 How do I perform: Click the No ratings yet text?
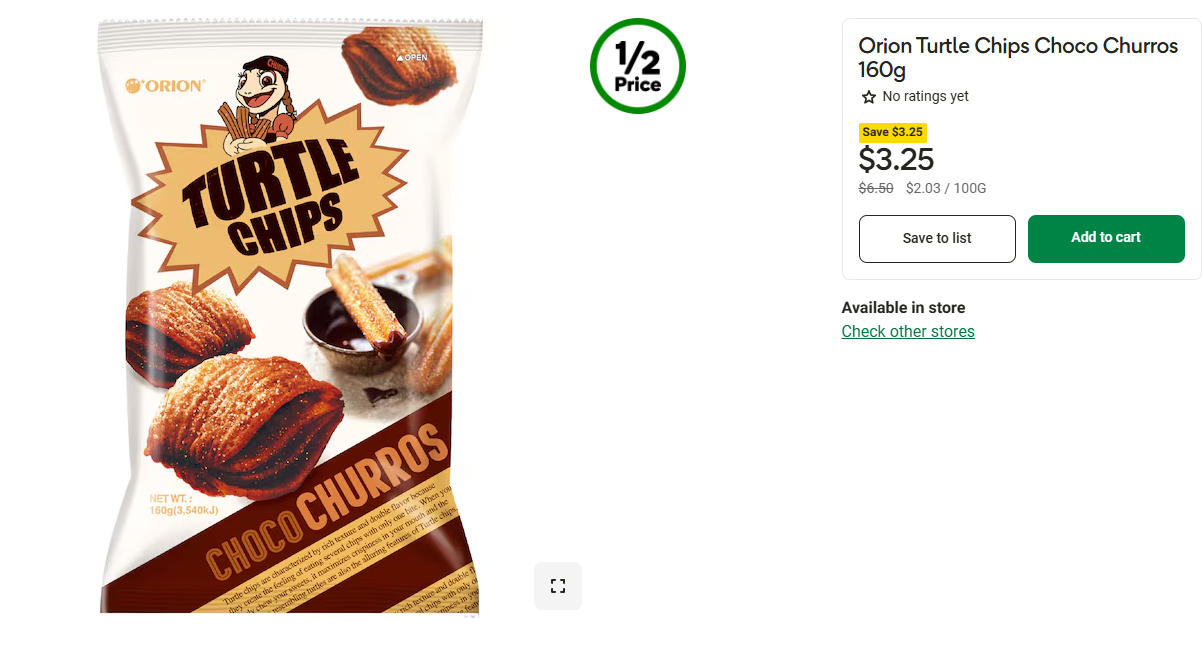(x=925, y=97)
